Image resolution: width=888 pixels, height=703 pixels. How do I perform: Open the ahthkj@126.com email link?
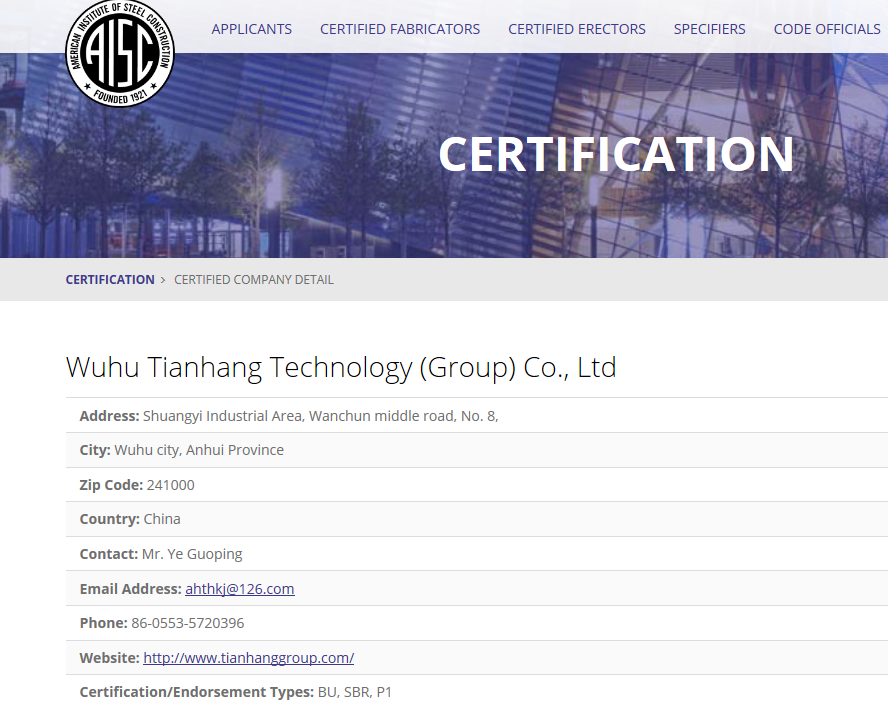click(240, 589)
